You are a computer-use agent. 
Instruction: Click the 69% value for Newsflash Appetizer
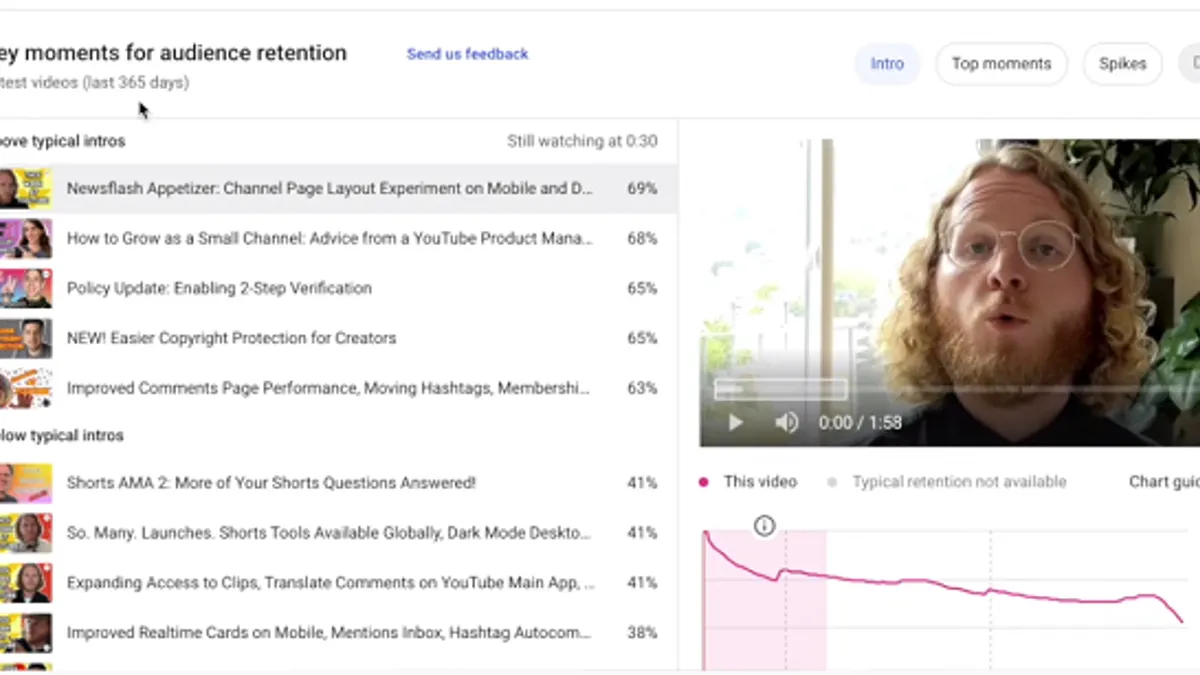(x=642, y=188)
